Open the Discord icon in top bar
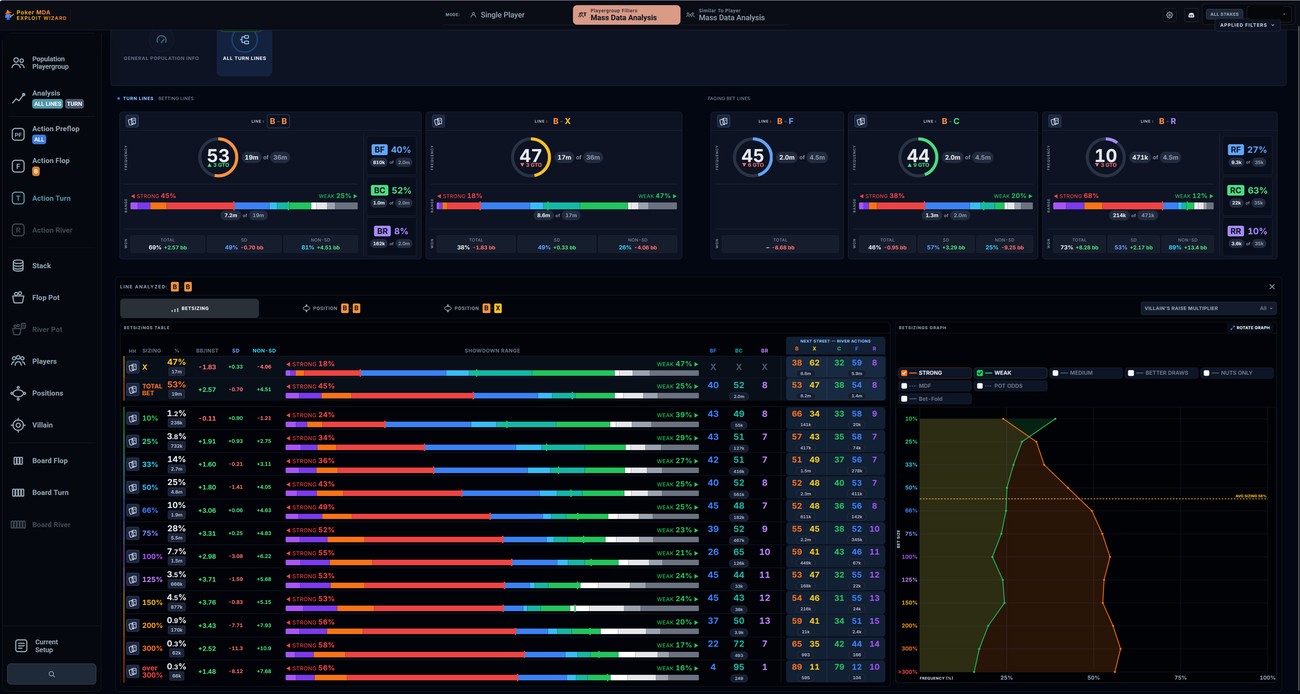 pyautogui.click(x=1191, y=15)
